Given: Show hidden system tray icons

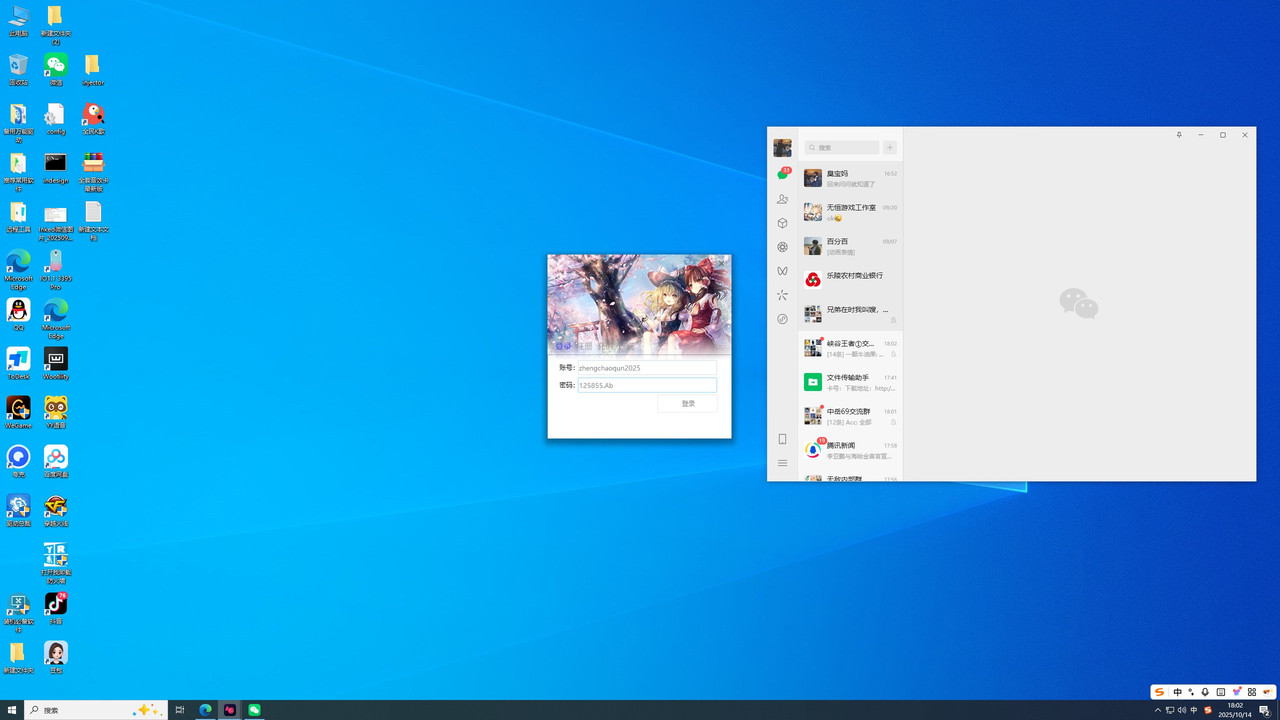Looking at the screenshot, I should (1158, 710).
